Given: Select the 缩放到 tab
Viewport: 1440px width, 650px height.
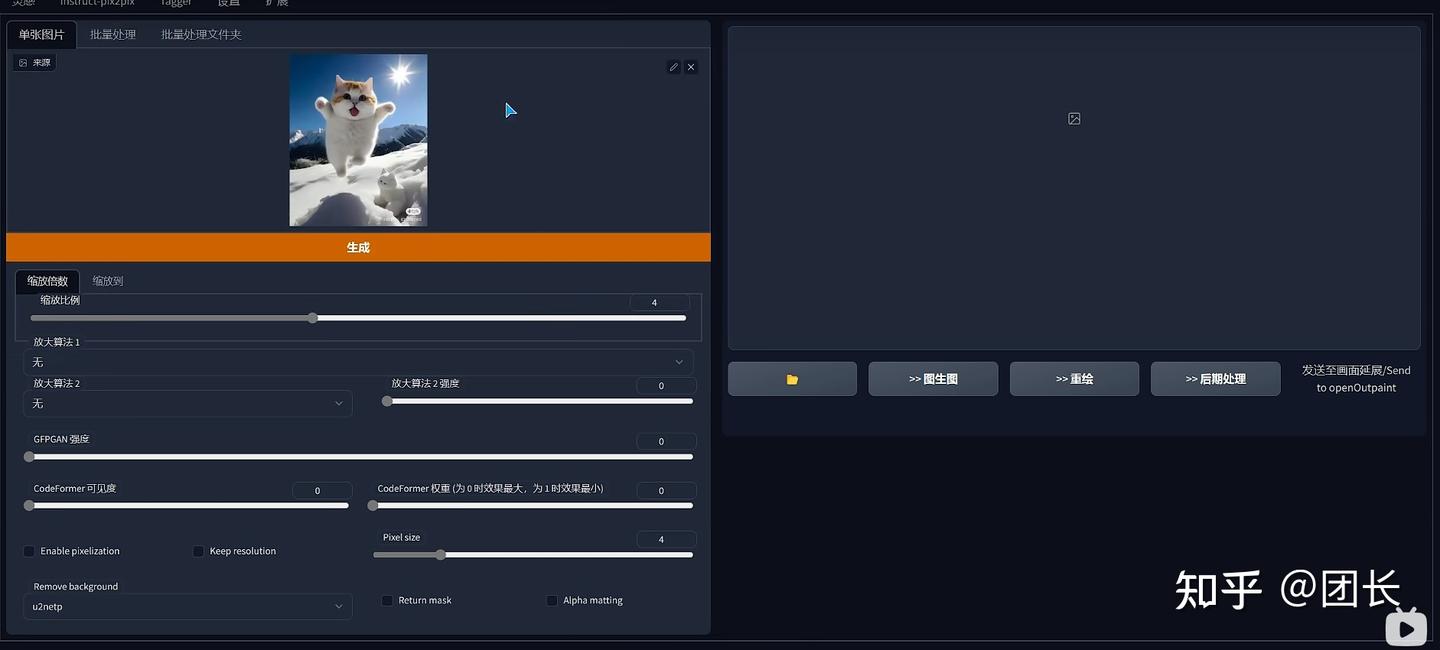Looking at the screenshot, I should coord(108,281).
